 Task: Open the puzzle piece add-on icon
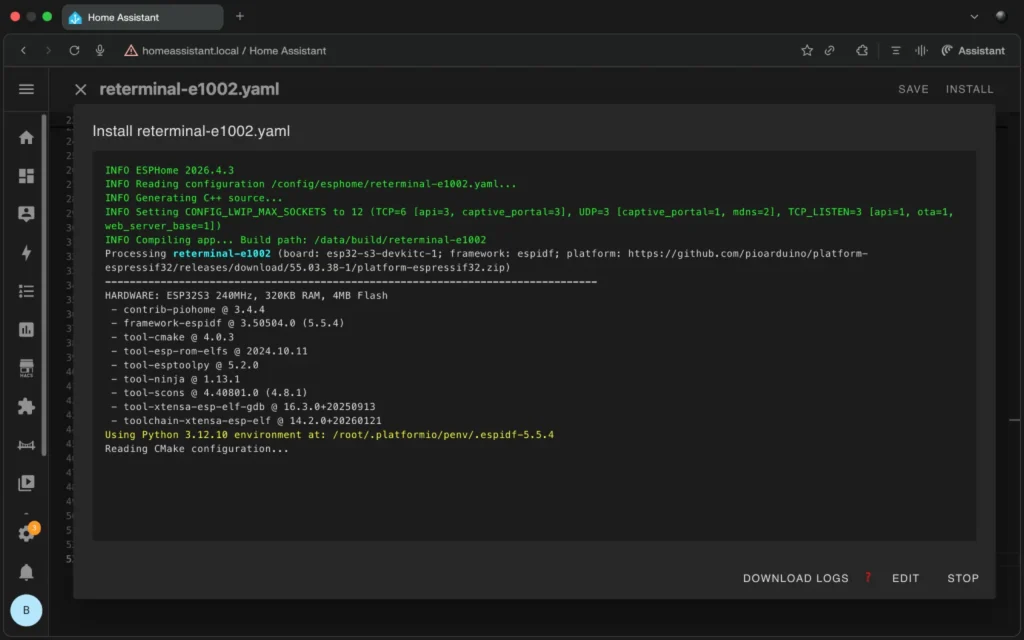coord(26,406)
